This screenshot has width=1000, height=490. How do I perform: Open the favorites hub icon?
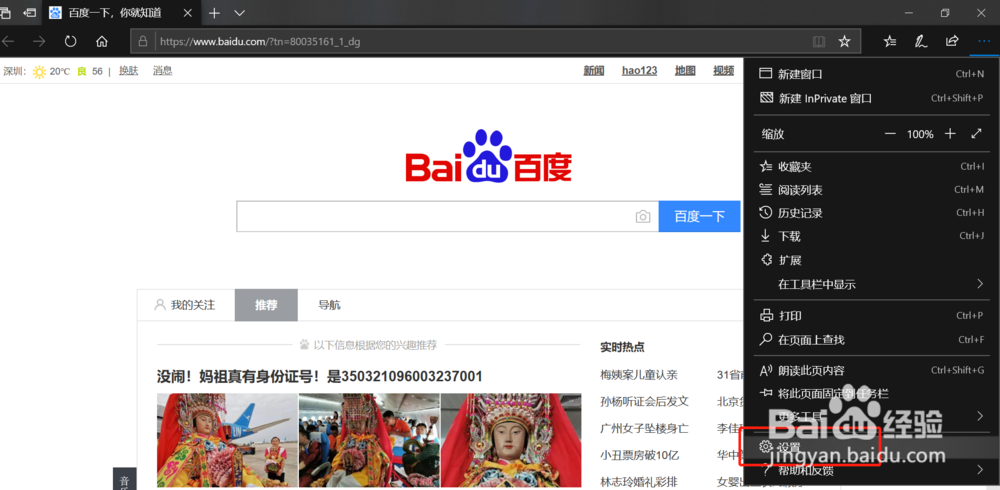pos(890,41)
